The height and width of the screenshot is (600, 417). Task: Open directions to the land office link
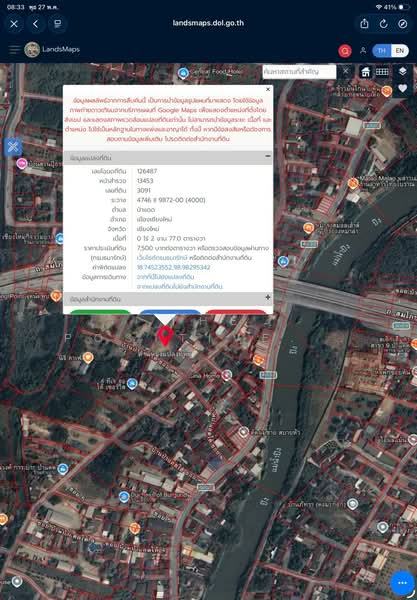click(x=179, y=286)
